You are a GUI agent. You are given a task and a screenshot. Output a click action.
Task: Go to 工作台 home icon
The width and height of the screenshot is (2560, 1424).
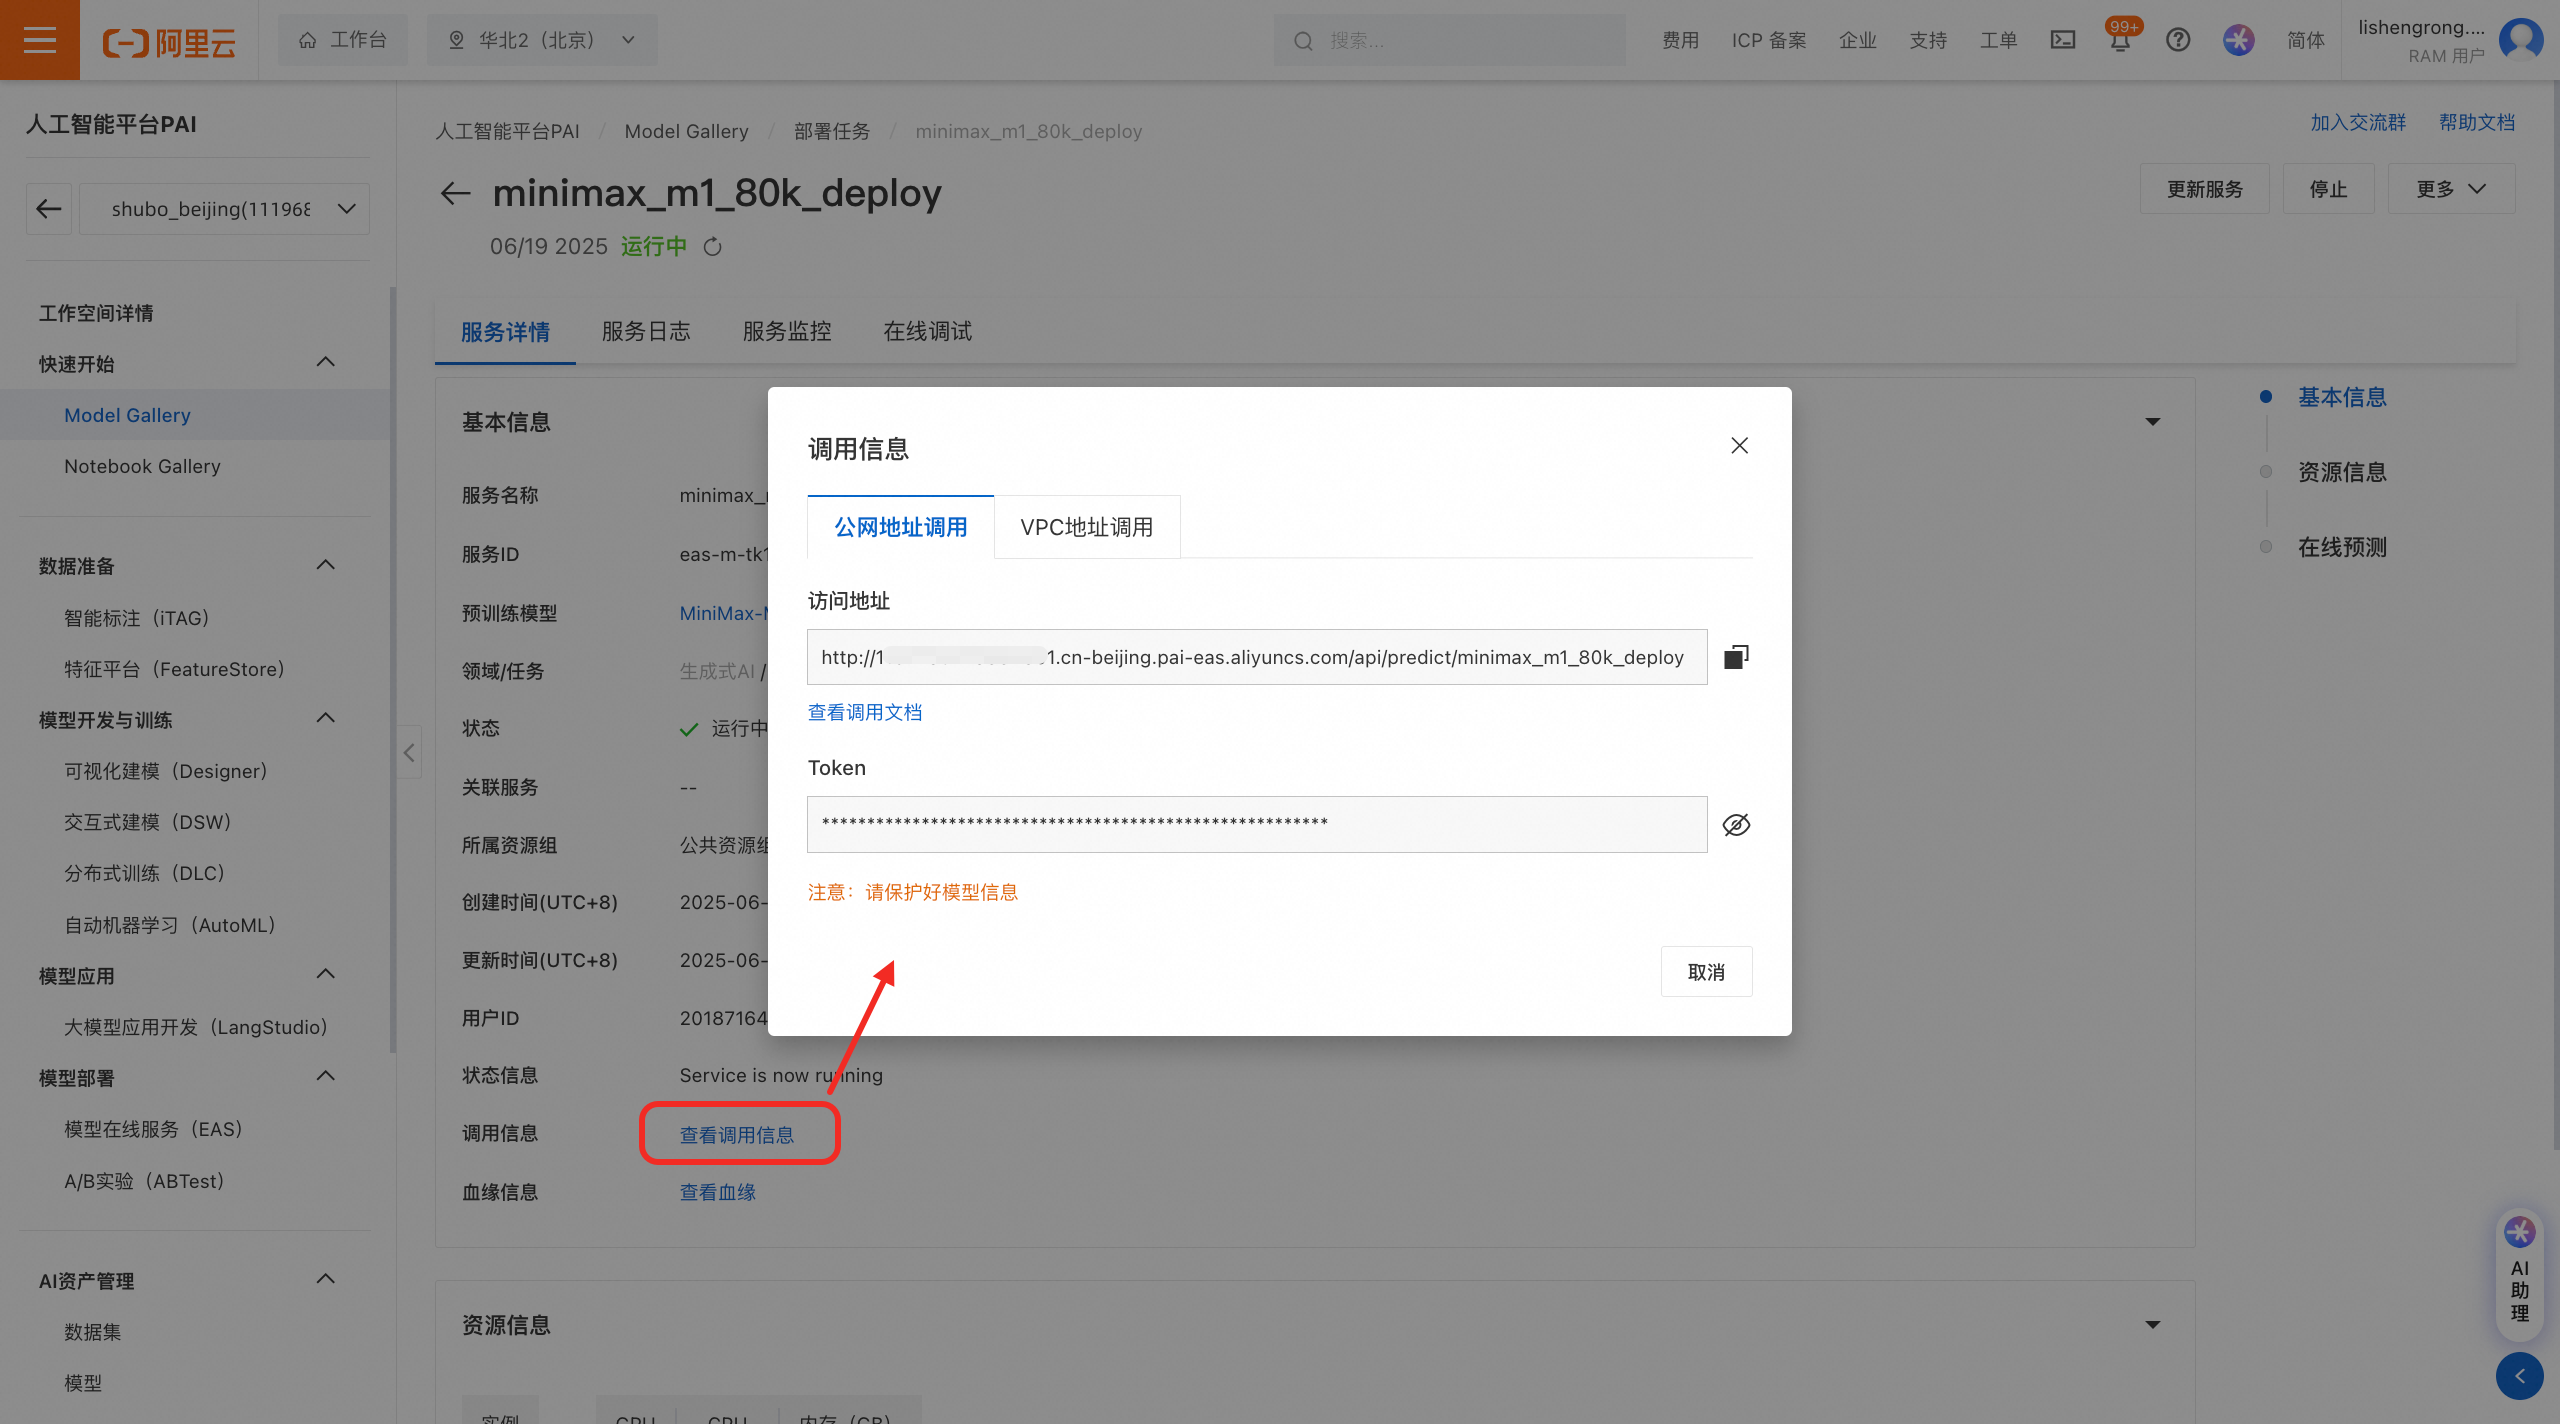pos(341,39)
